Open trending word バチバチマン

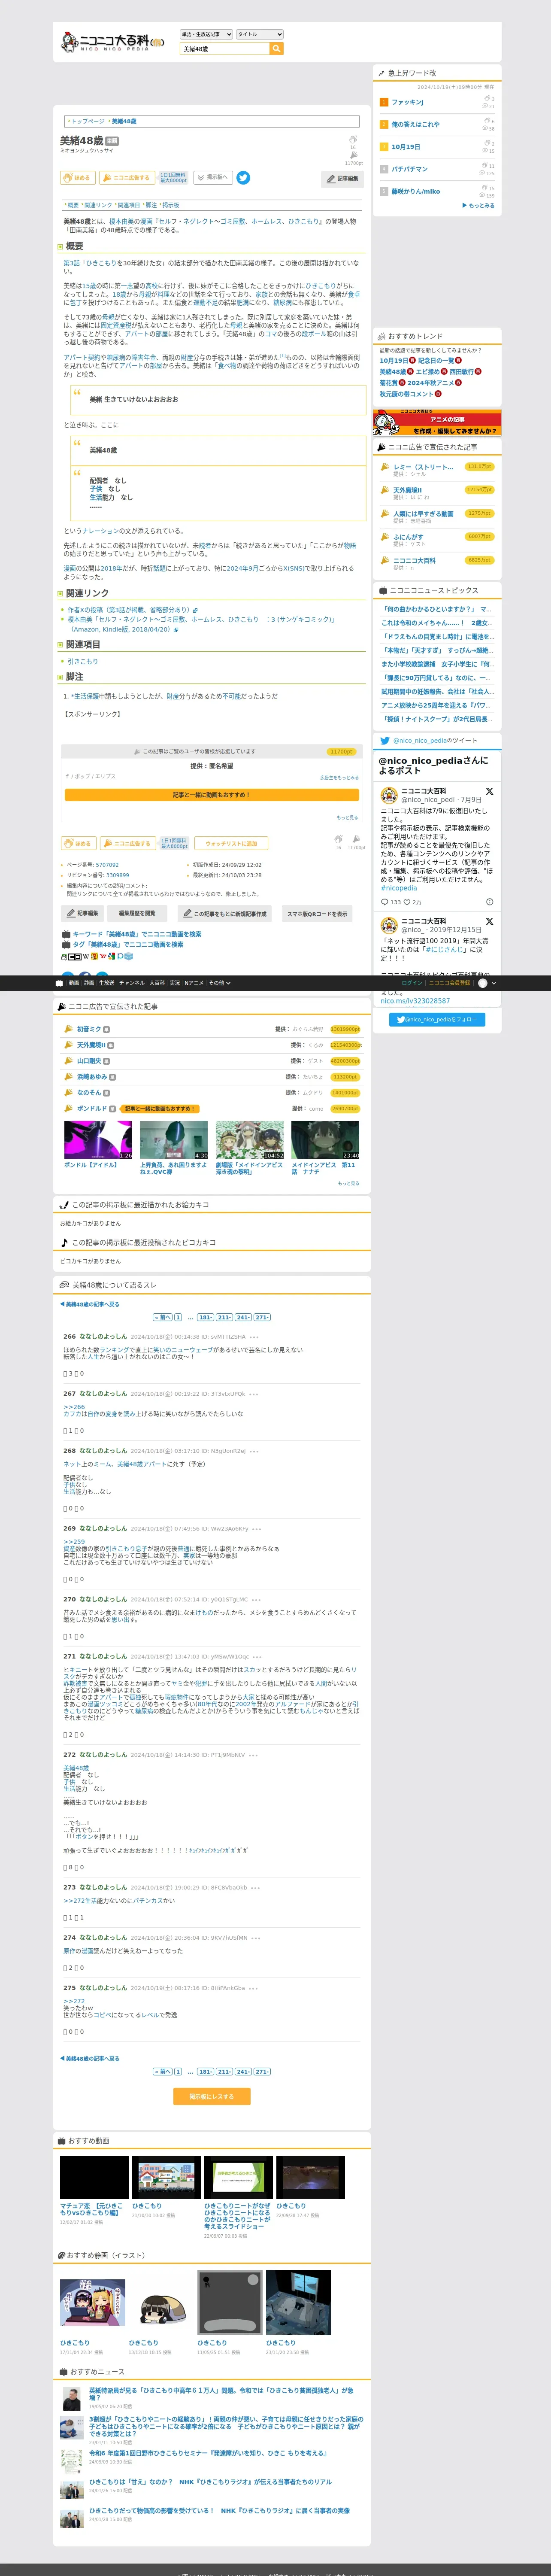pos(409,169)
